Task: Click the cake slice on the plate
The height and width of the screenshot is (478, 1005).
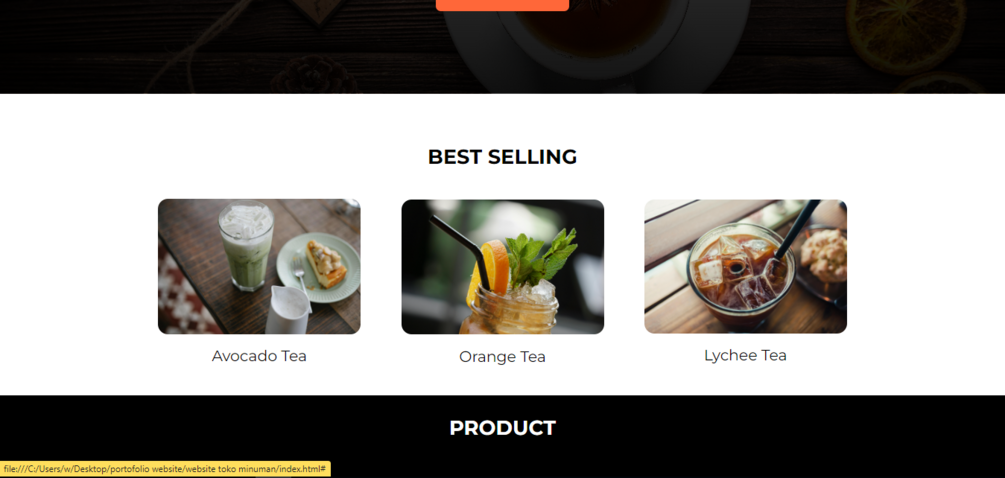Action: click(326, 263)
